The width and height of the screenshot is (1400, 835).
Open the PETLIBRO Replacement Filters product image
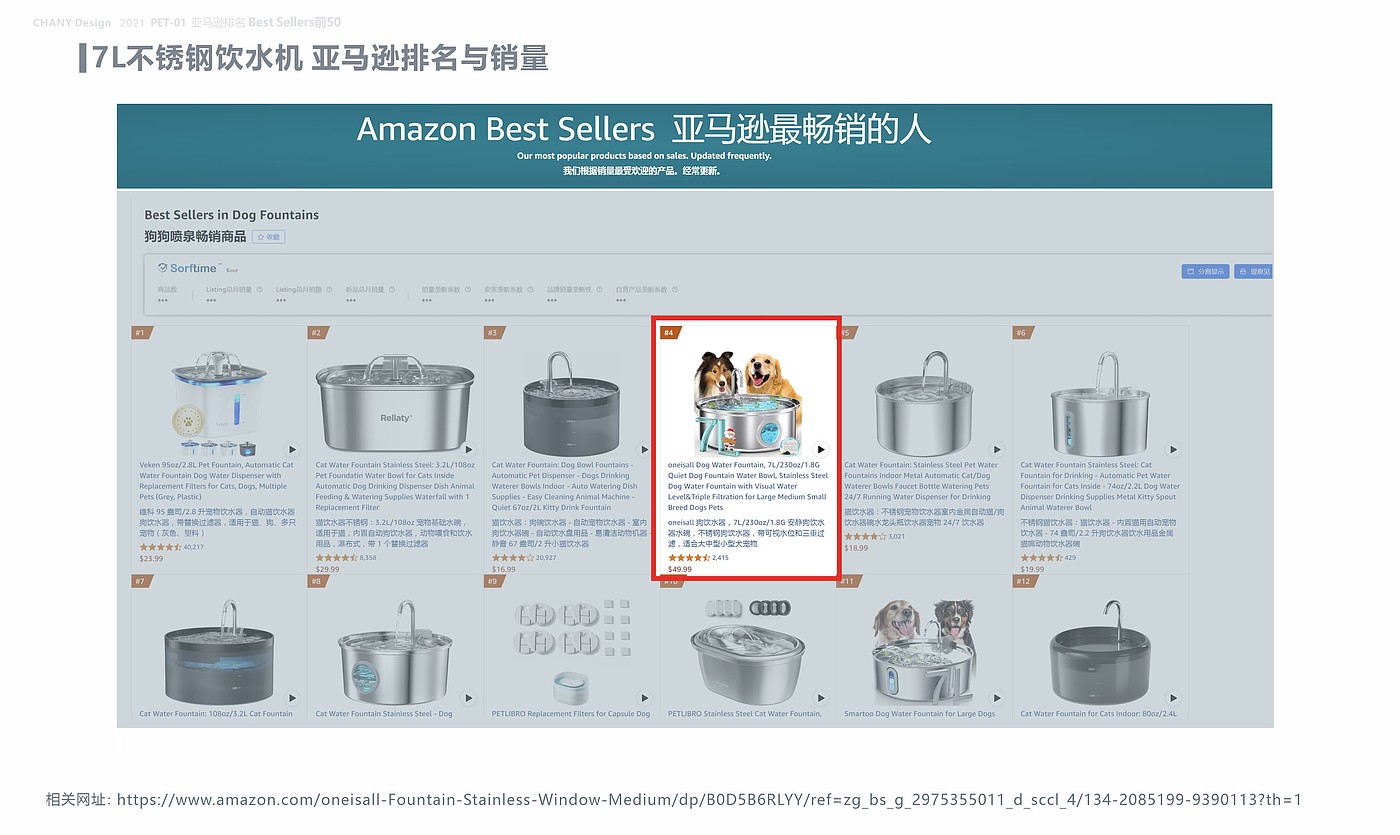click(572, 650)
